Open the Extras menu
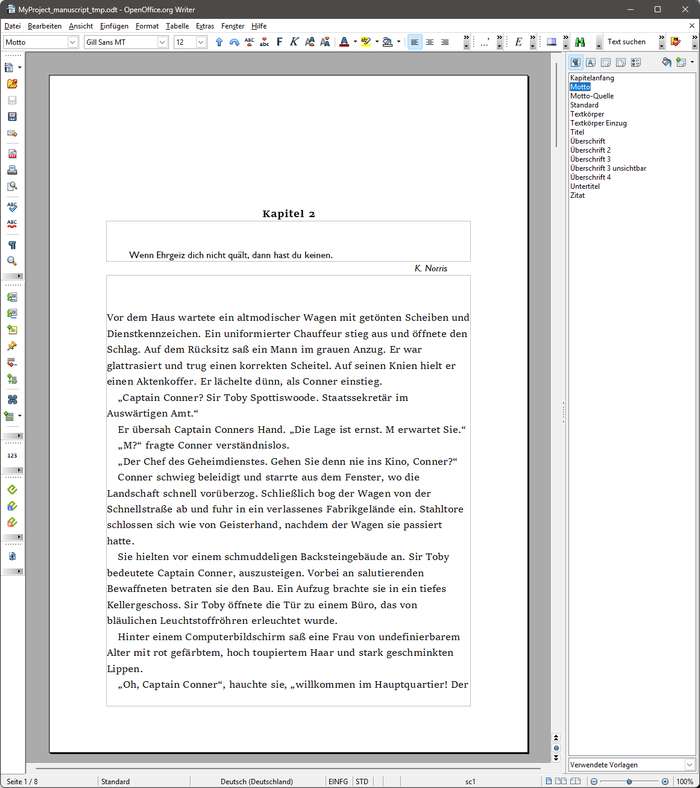This screenshot has width=700, height=788. [x=205, y=26]
